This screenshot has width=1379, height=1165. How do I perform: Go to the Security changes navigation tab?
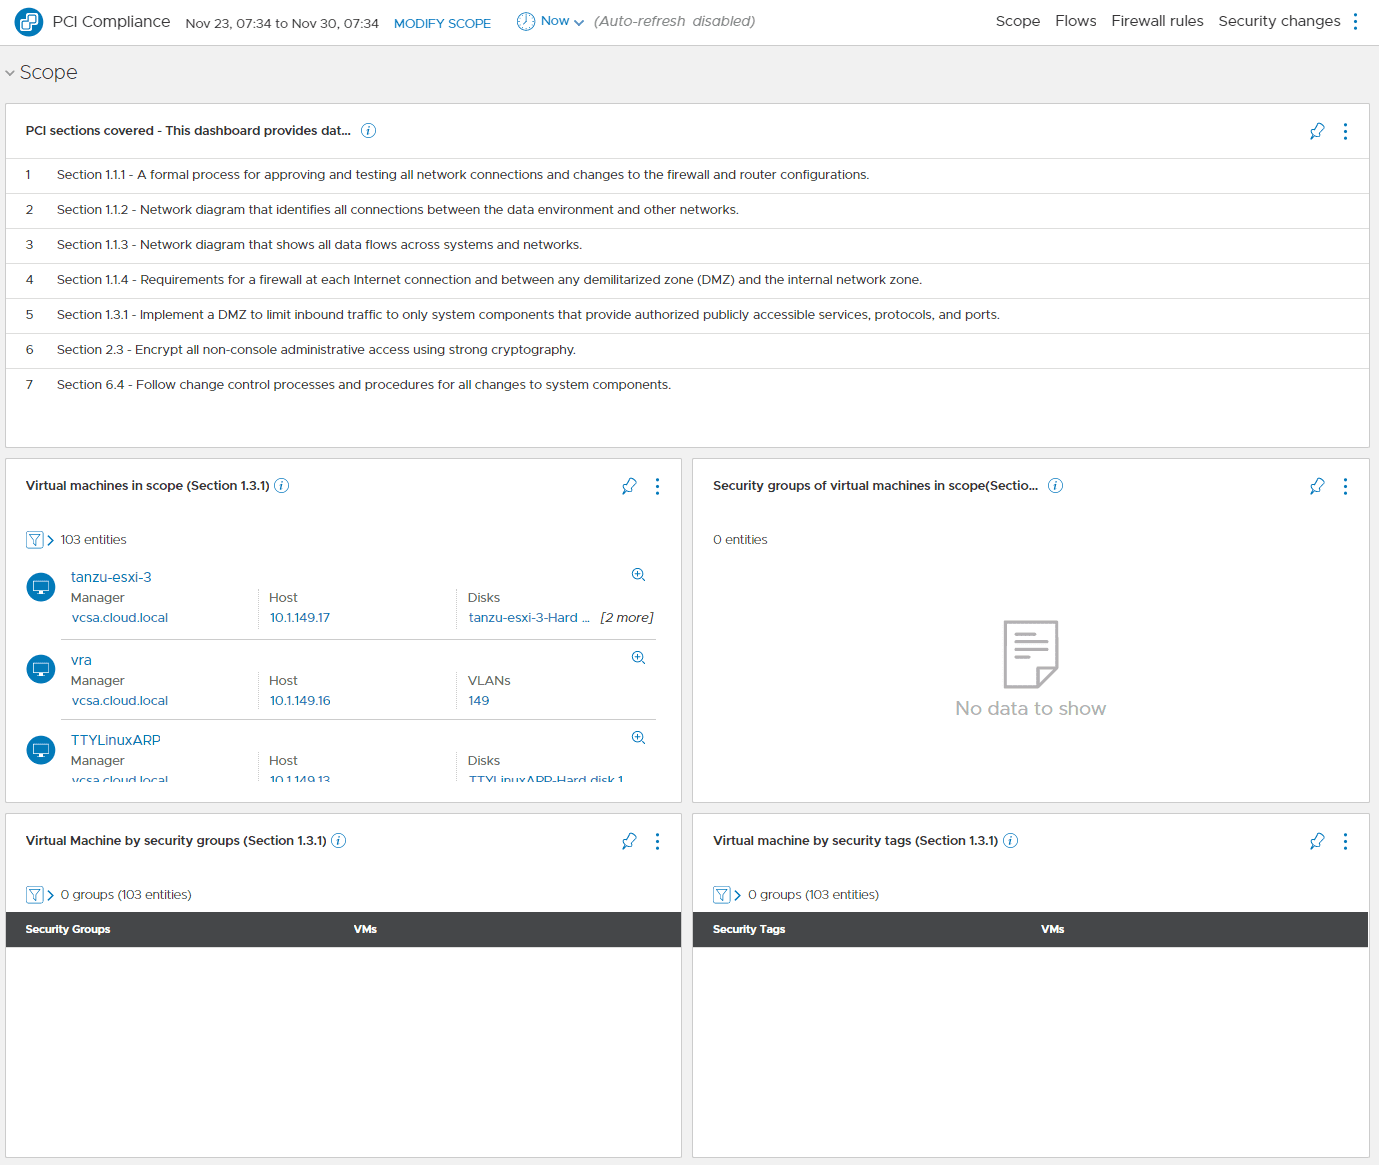coord(1279,21)
